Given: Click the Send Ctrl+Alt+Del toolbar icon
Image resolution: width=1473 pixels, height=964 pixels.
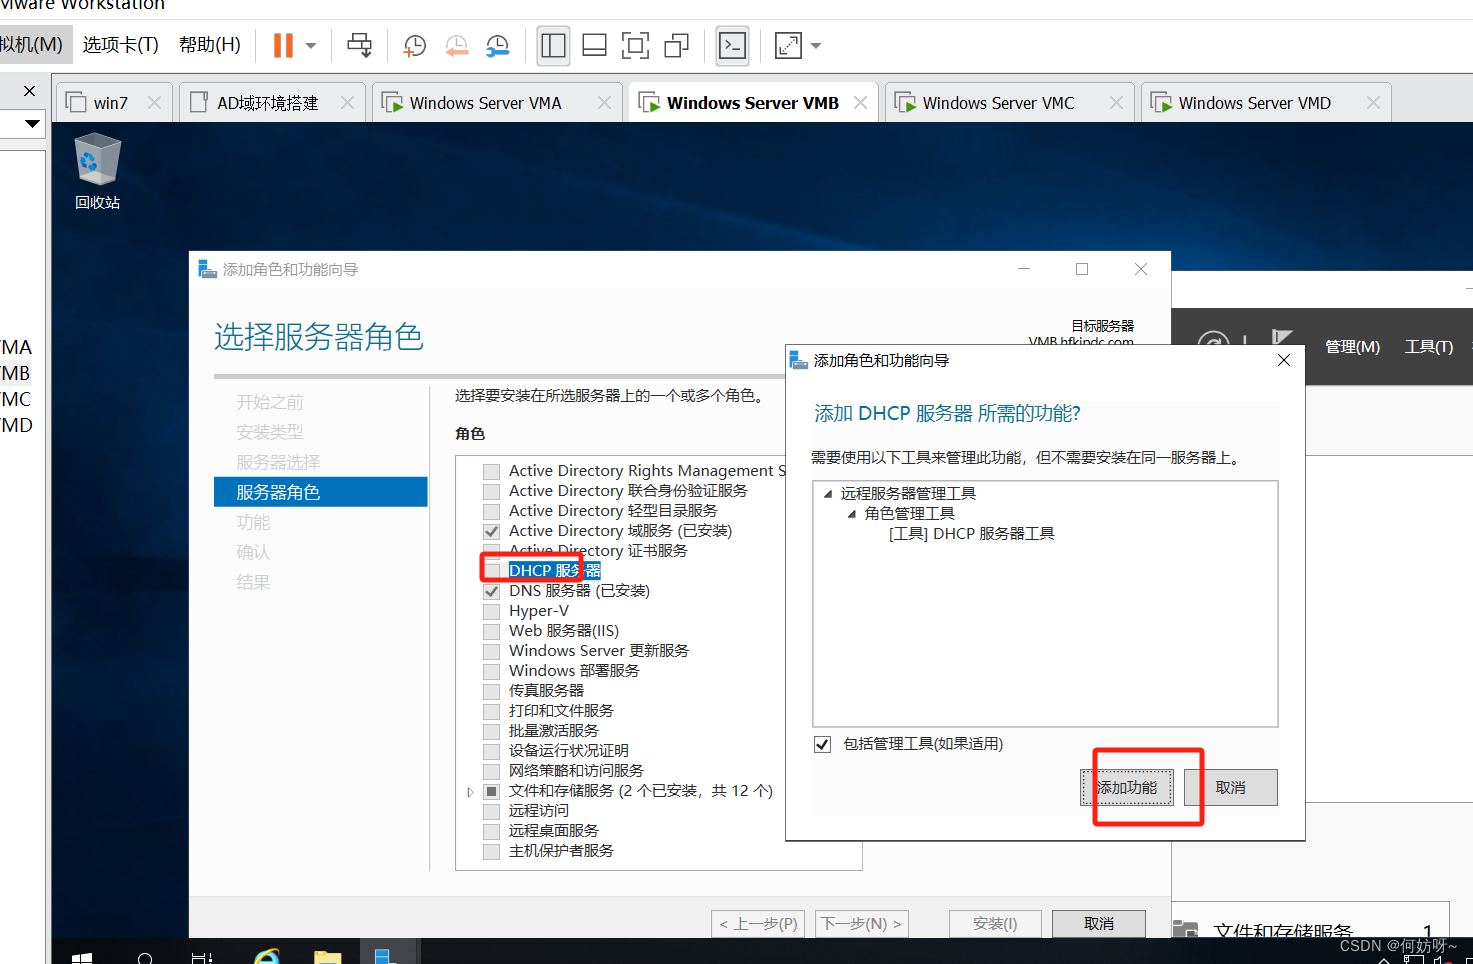Looking at the screenshot, I should (x=359, y=45).
